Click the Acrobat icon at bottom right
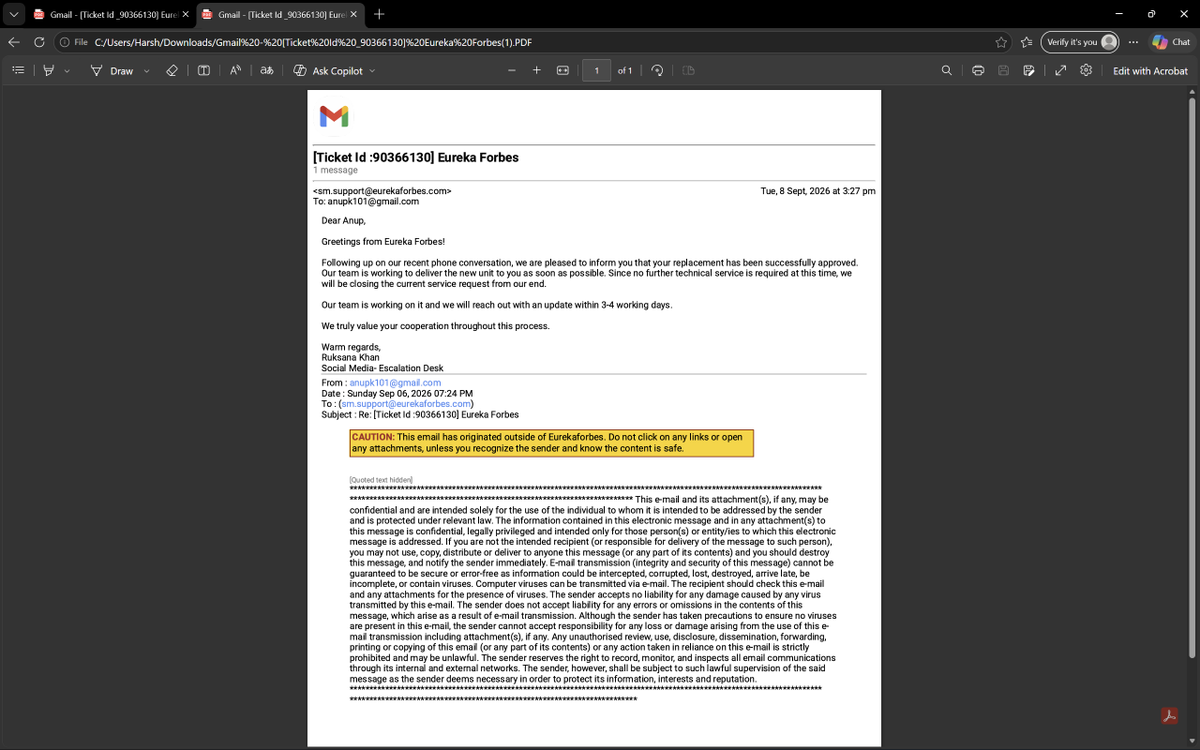 pyautogui.click(x=1169, y=715)
